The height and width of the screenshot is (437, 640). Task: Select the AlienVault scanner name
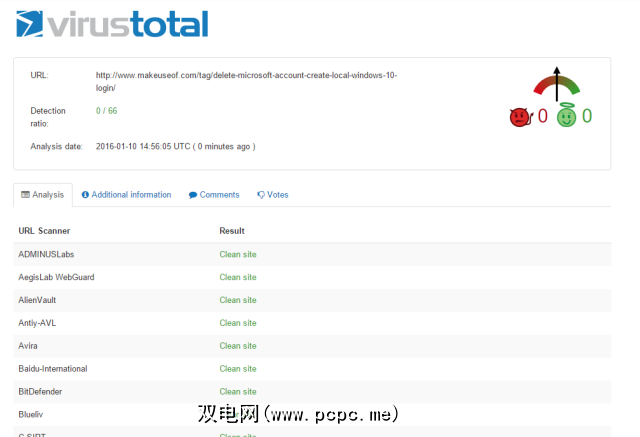pos(37,300)
